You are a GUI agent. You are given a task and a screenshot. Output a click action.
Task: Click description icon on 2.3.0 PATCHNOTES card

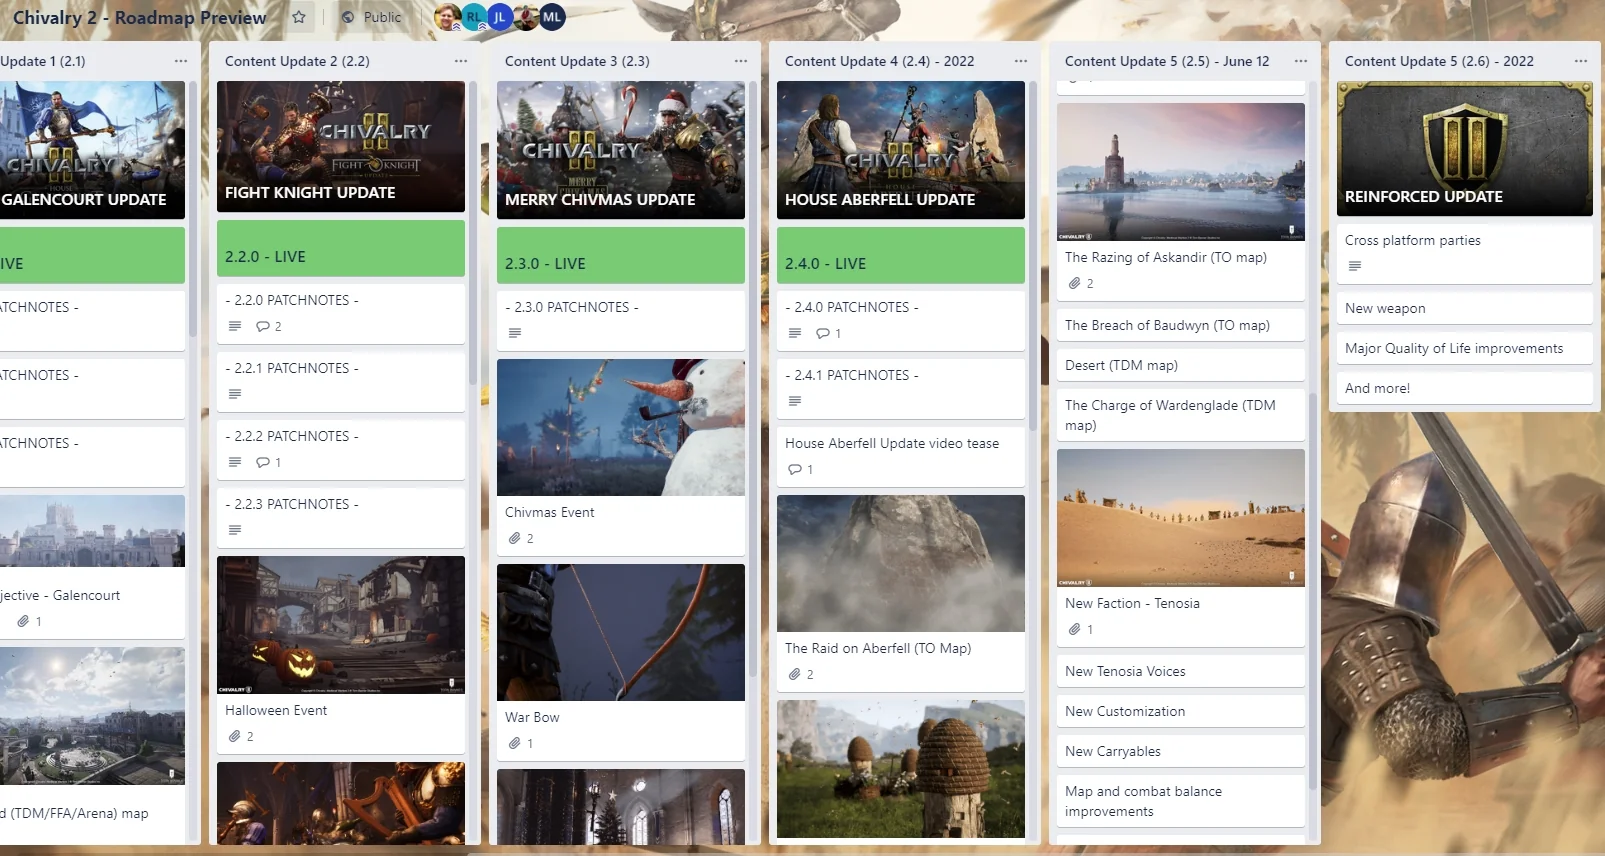coord(515,333)
